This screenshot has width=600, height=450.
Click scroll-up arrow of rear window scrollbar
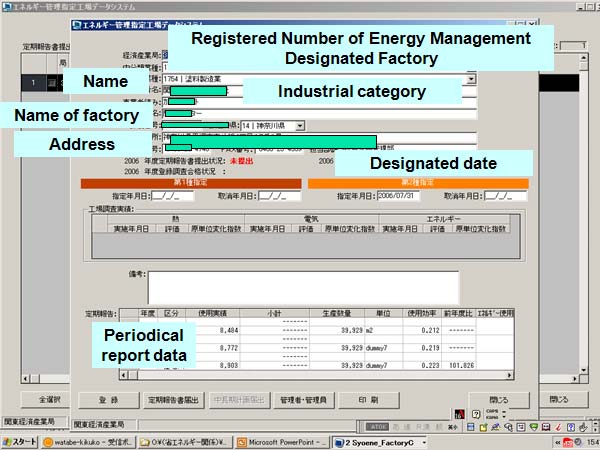(x=584, y=58)
